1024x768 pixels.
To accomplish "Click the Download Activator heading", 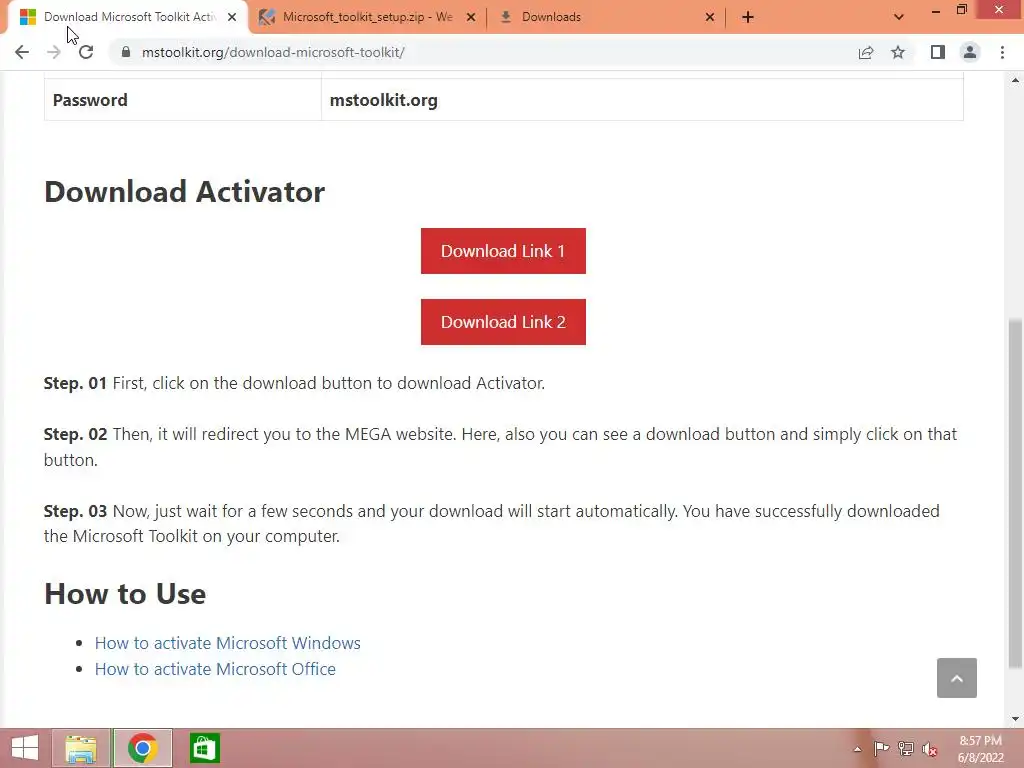I will pos(184,191).
